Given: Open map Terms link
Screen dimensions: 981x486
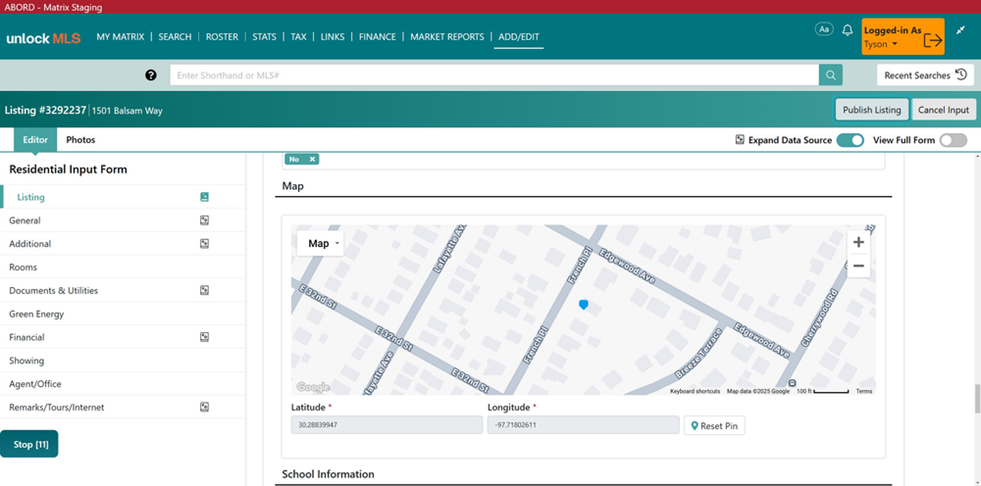Looking at the screenshot, I should pos(864,392).
